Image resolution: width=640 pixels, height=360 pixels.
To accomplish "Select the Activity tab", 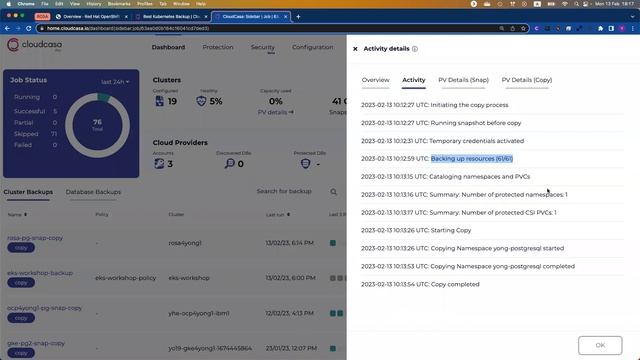I will tap(413, 80).
